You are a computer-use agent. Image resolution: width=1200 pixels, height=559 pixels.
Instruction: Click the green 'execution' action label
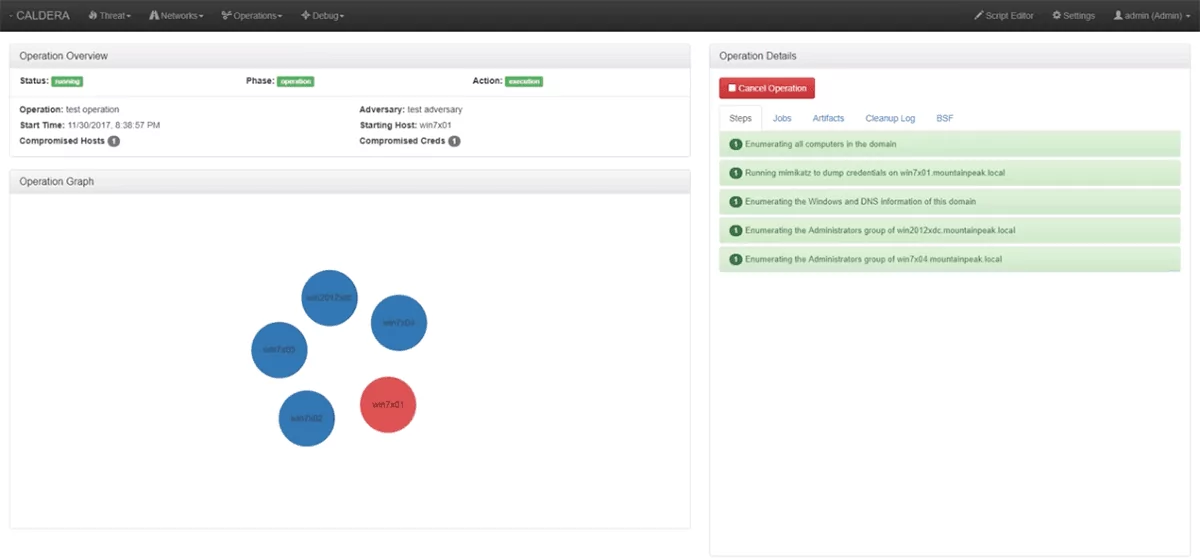[x=524, y=81]
